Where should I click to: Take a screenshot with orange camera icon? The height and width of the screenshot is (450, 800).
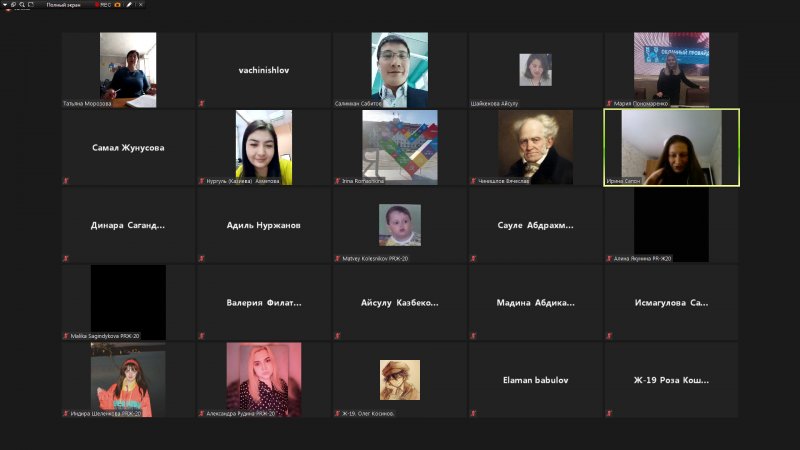click(118, 5)
